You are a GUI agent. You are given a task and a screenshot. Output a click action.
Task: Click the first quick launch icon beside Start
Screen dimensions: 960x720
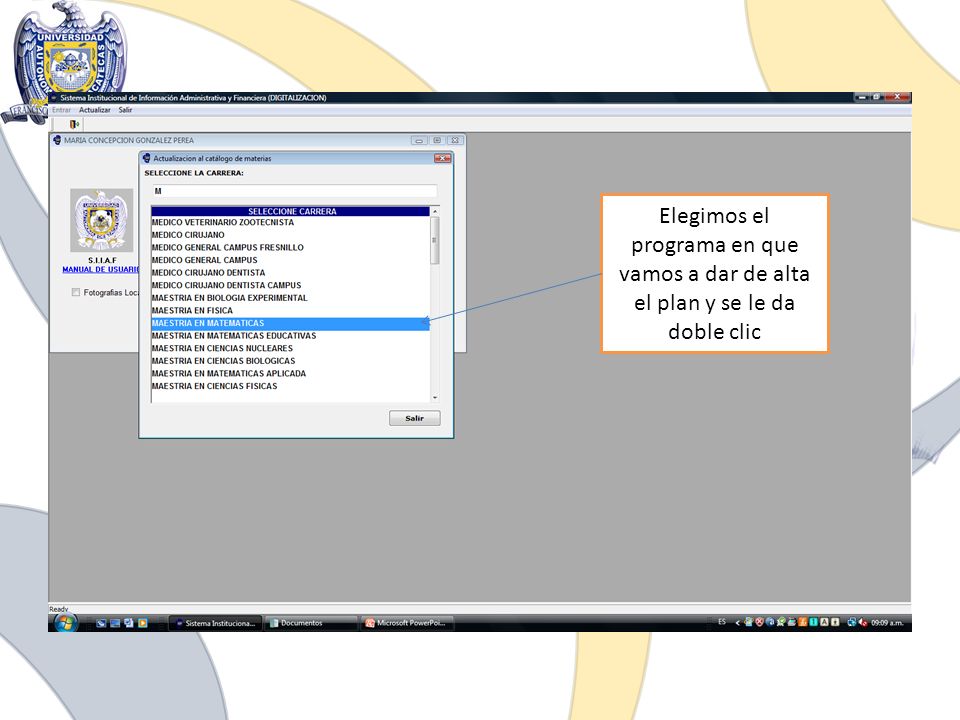coord(101,623)
